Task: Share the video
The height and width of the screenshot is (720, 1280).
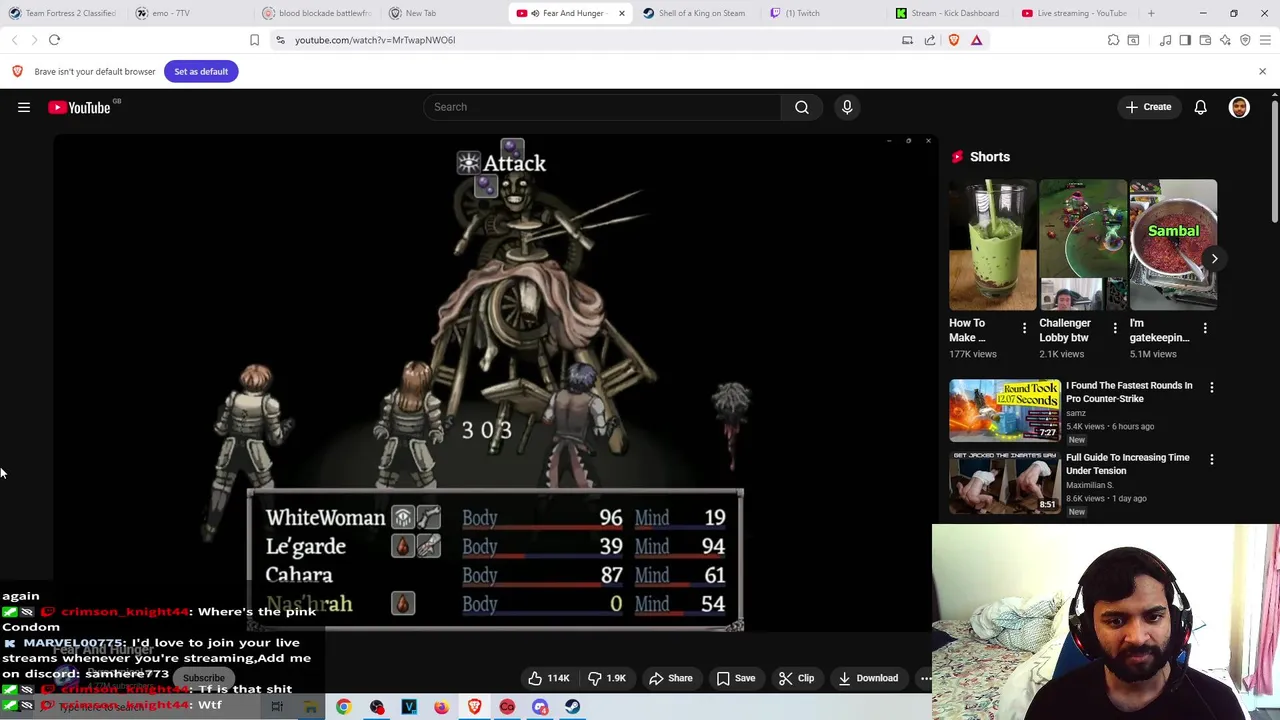Action: [670, 678]
